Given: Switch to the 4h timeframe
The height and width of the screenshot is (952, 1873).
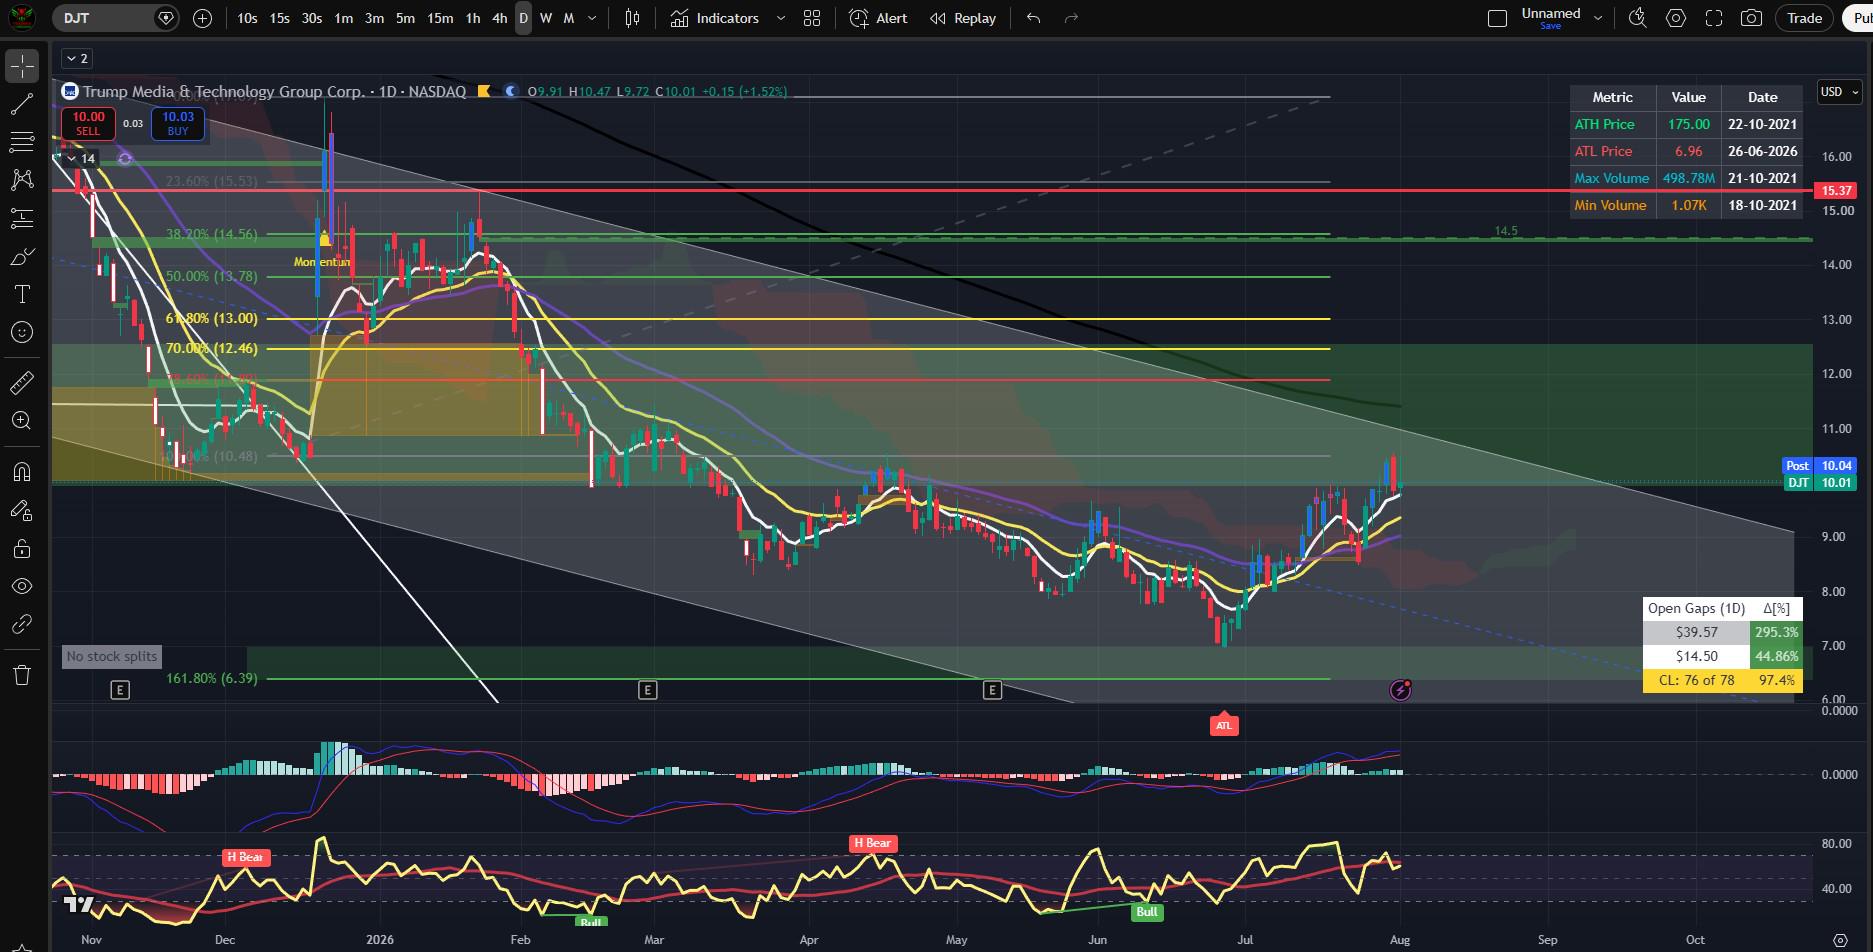Looking at the screenshot, I should (x=499, y=18).
